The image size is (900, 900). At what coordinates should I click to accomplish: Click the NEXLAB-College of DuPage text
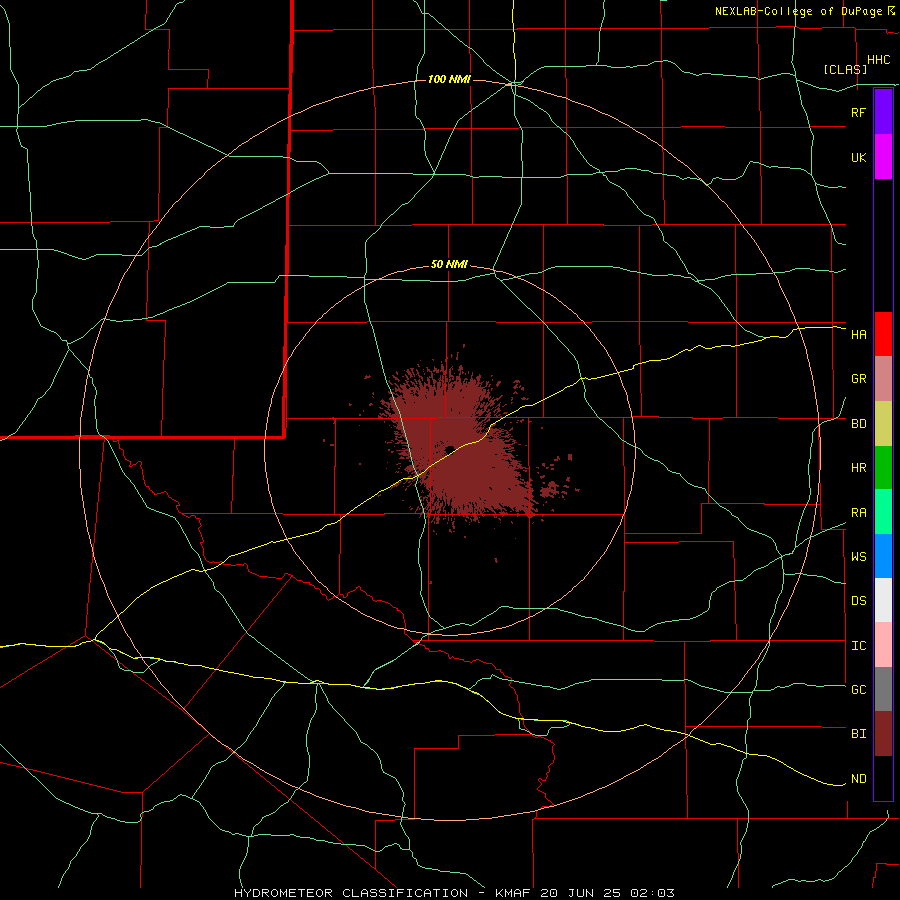pyautogui.click(x=800, y=11)
